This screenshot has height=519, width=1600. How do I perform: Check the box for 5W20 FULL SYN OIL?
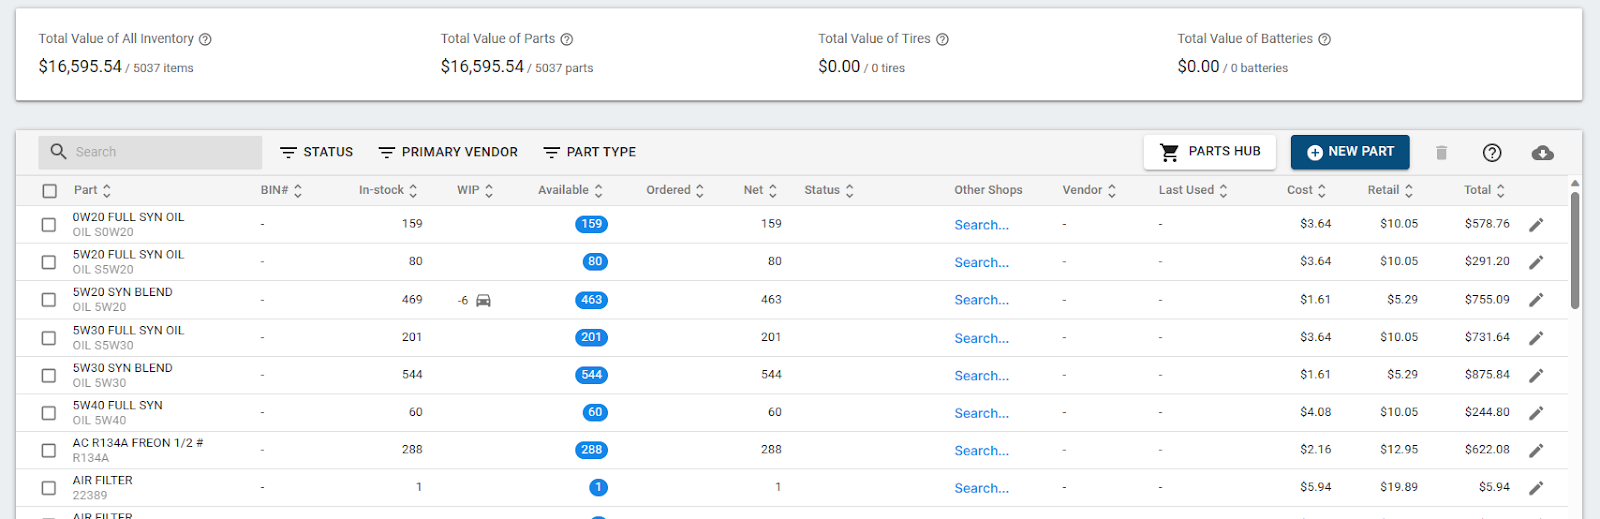tap(49, 263)
